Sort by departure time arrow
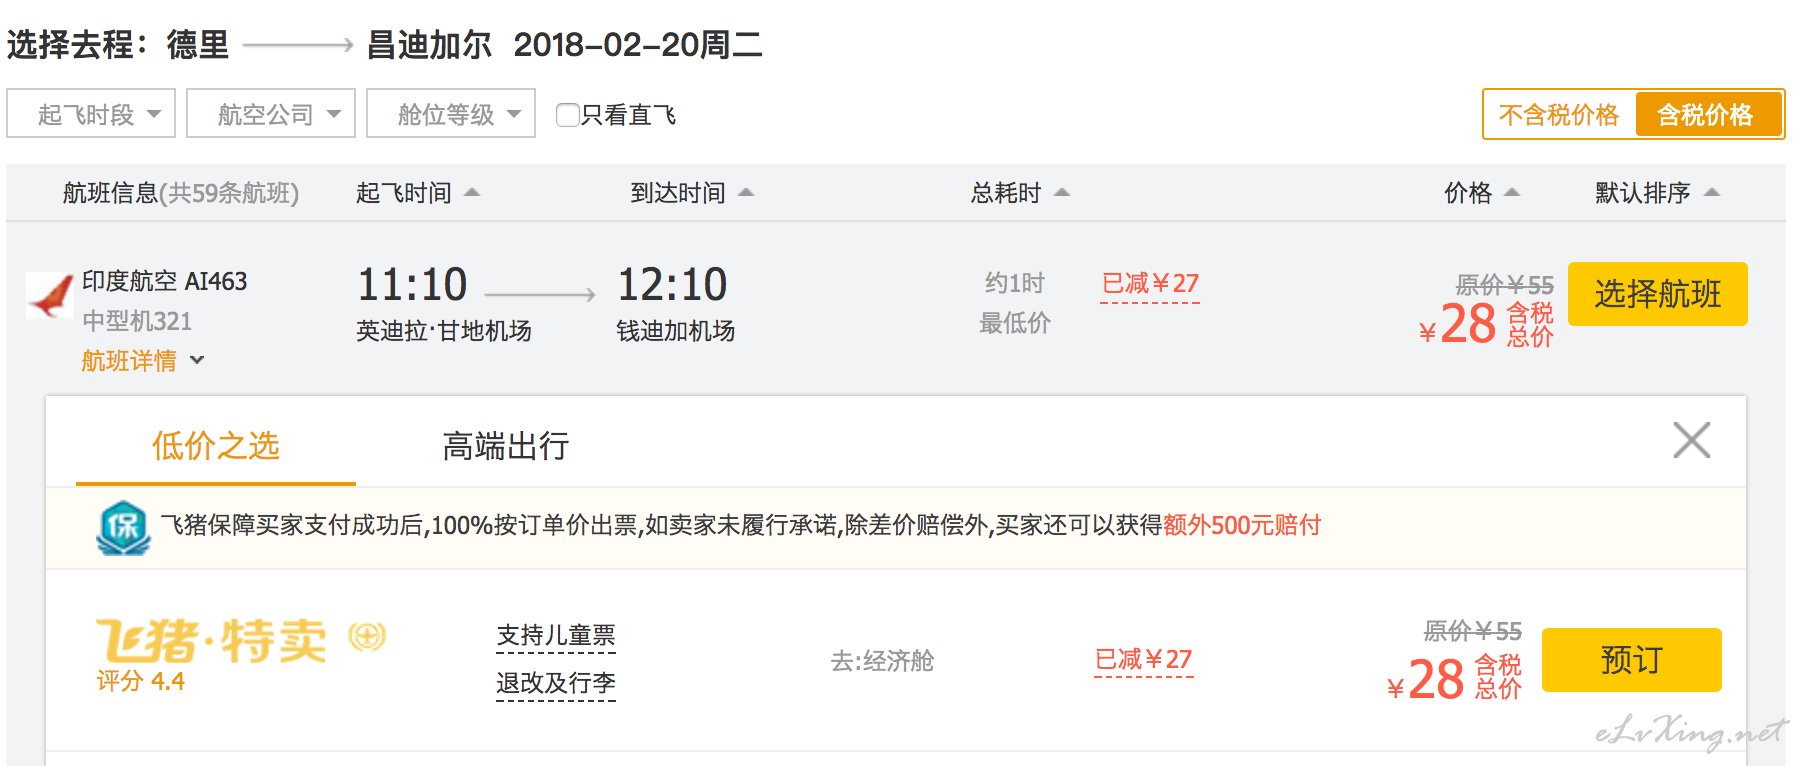This screenshot has height=766, width=1800. (x=472, y=192)
